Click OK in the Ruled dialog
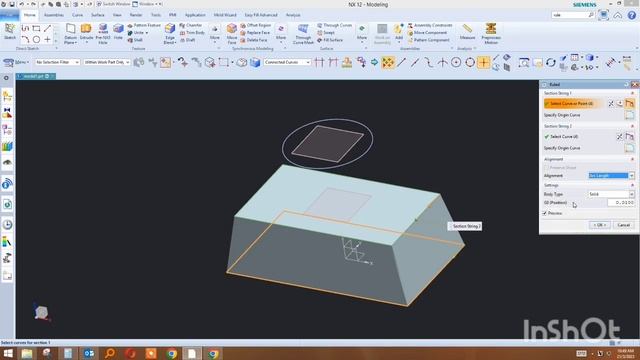 point(600,225)
